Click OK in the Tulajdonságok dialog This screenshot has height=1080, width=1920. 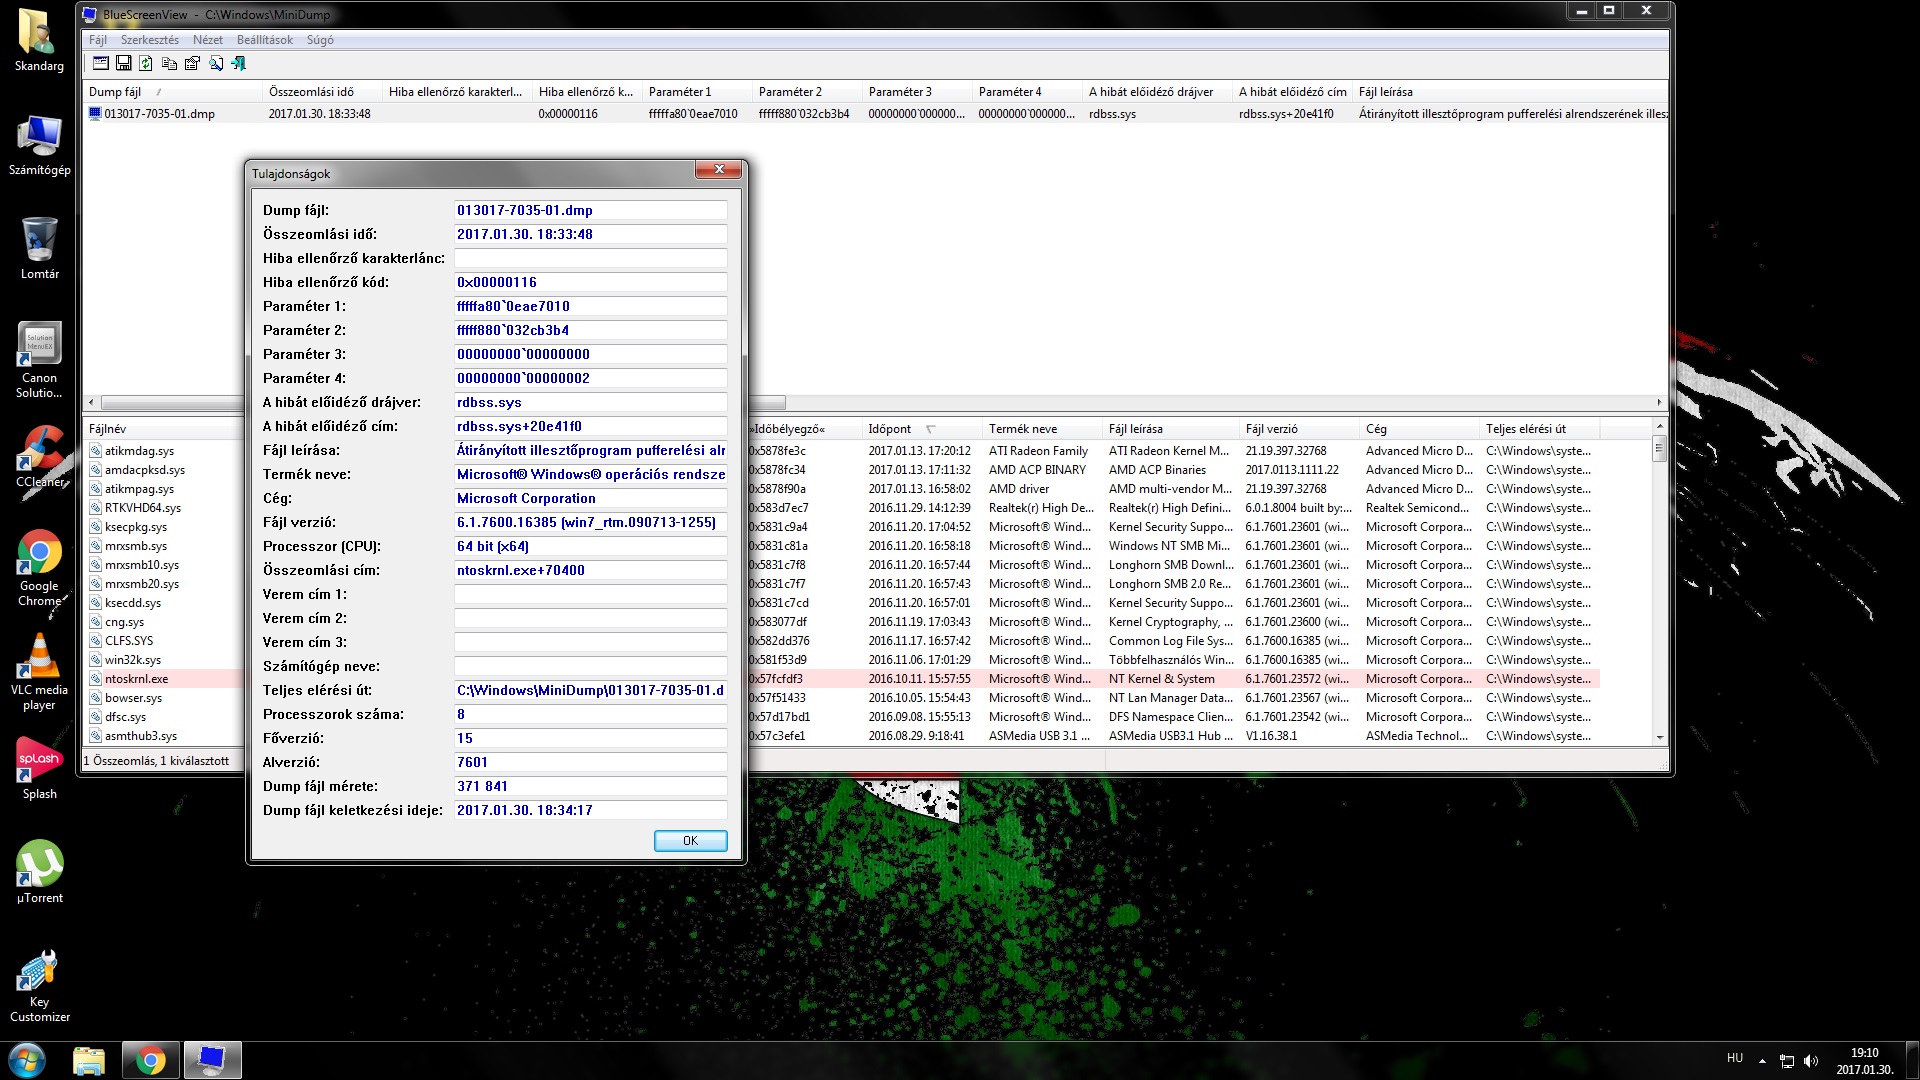point(690,841)
